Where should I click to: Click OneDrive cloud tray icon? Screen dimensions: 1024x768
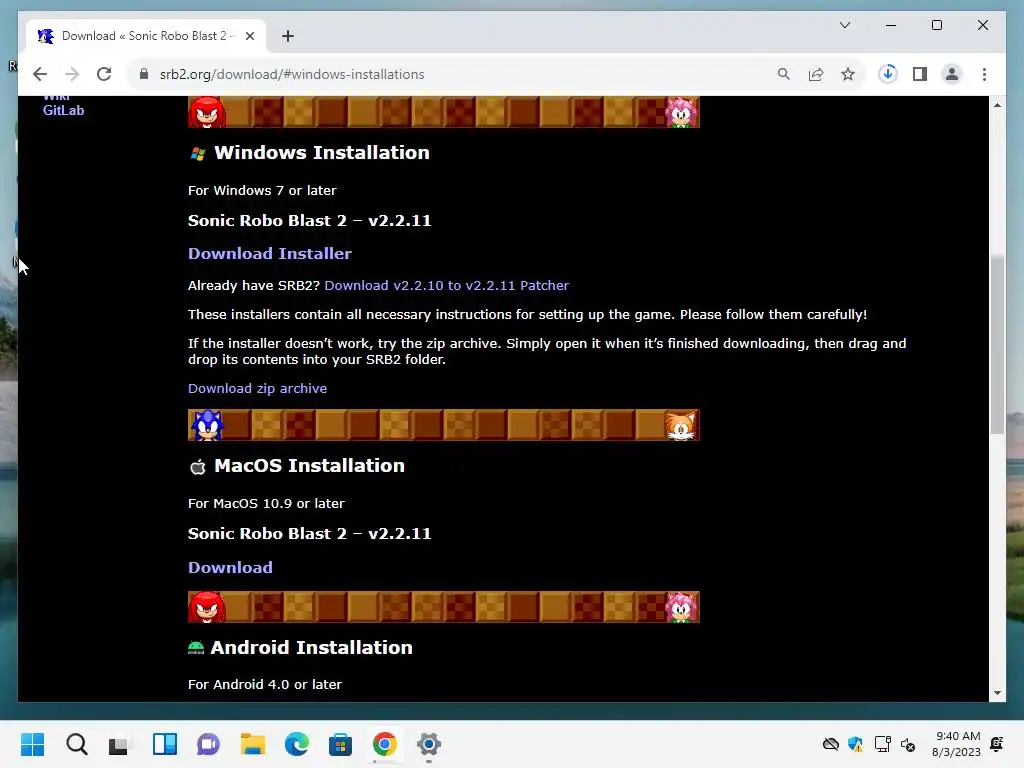(x=831, y=744)
